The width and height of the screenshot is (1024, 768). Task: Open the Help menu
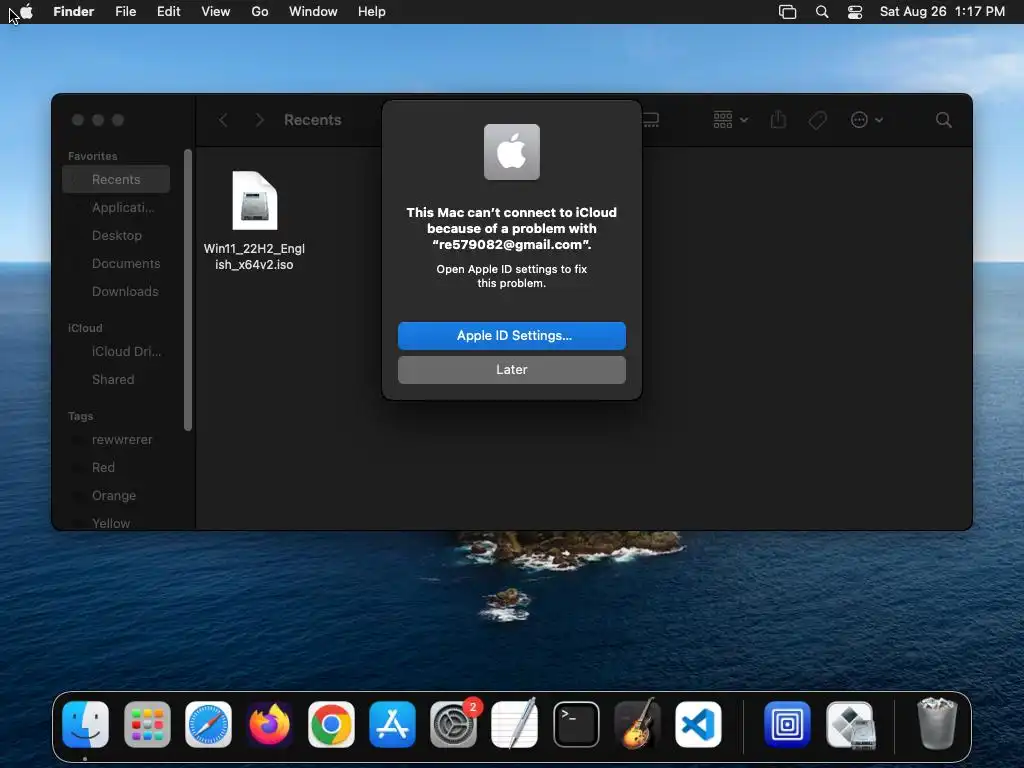click(x=372, y=12)
